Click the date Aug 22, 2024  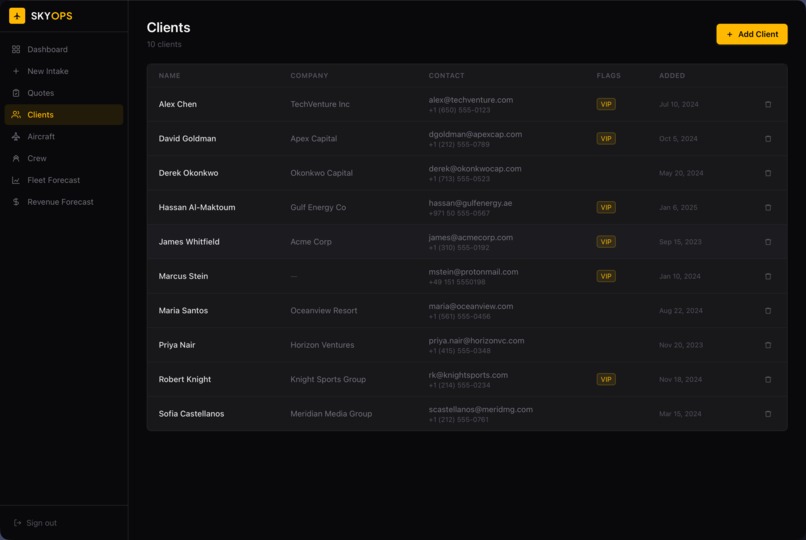click(x=681, y=311)
